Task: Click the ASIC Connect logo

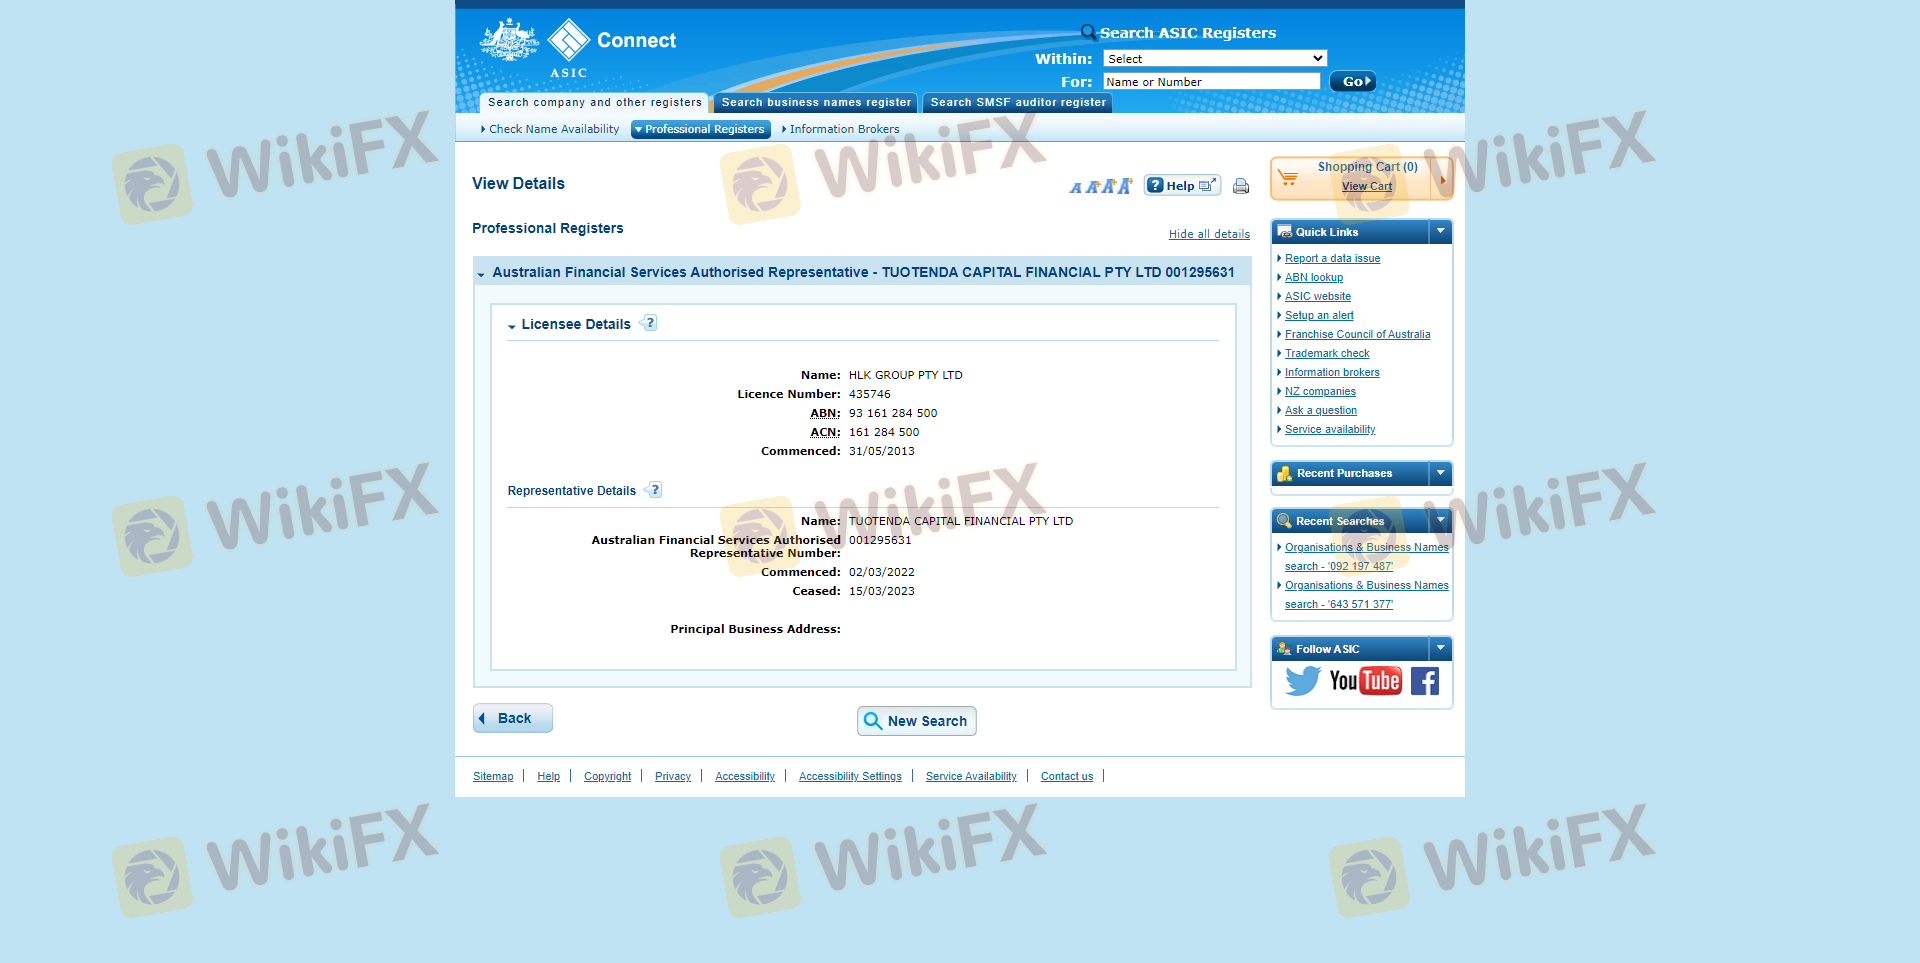Action: [x=578, y=47]
